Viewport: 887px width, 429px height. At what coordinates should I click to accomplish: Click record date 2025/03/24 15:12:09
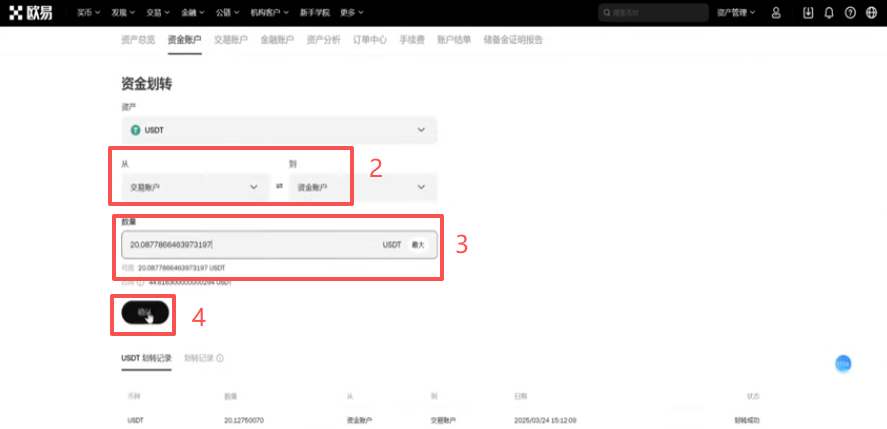click(545, 421)
